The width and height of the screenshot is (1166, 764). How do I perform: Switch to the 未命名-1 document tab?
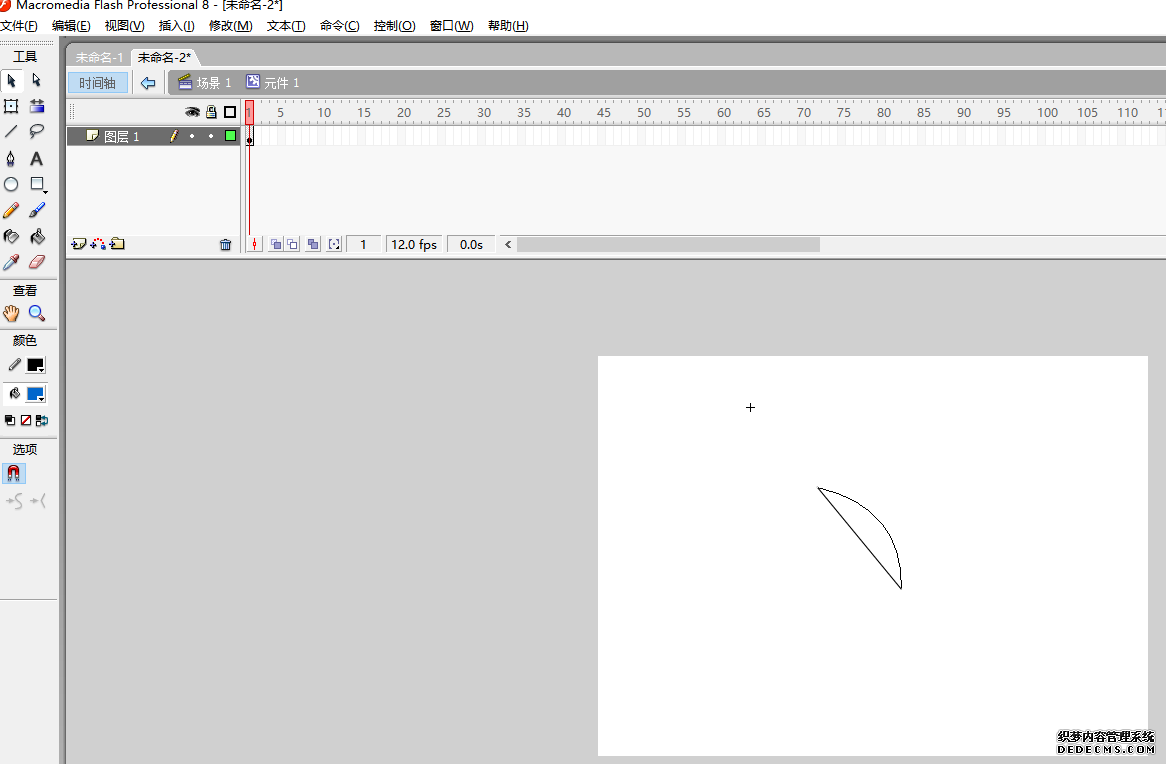click(99, 58)
